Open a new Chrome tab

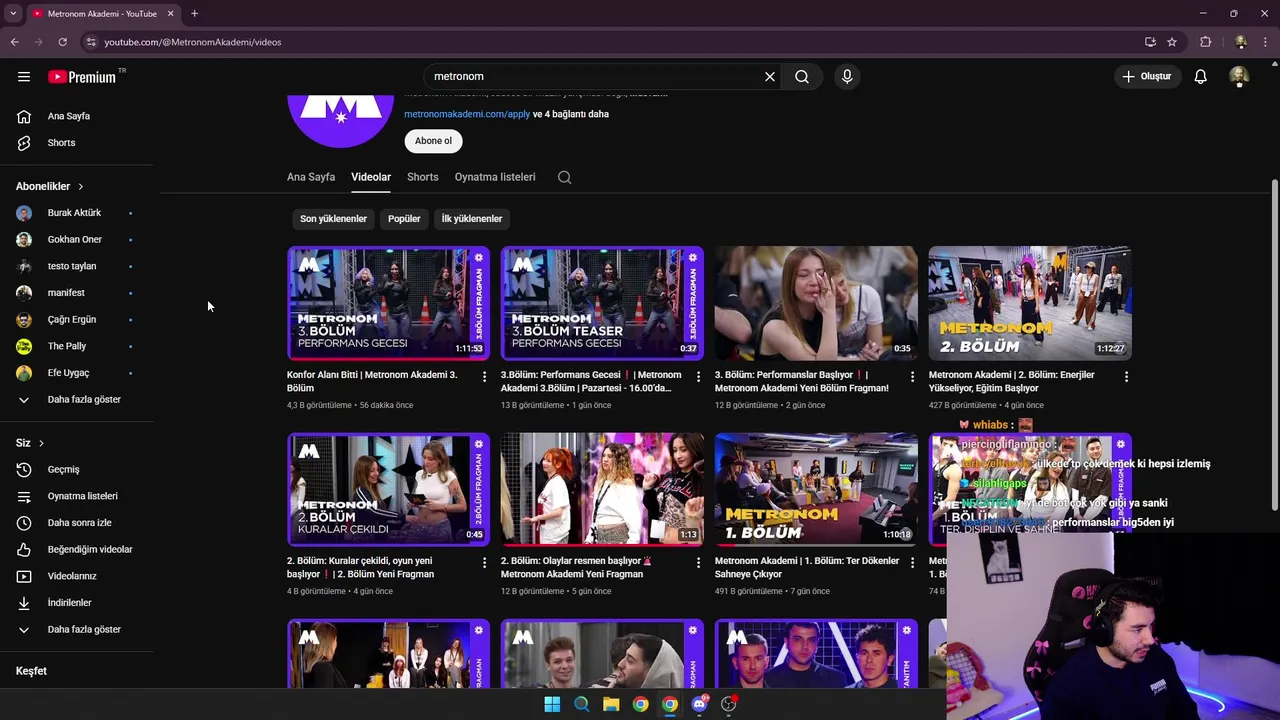(x=194, y=14)
